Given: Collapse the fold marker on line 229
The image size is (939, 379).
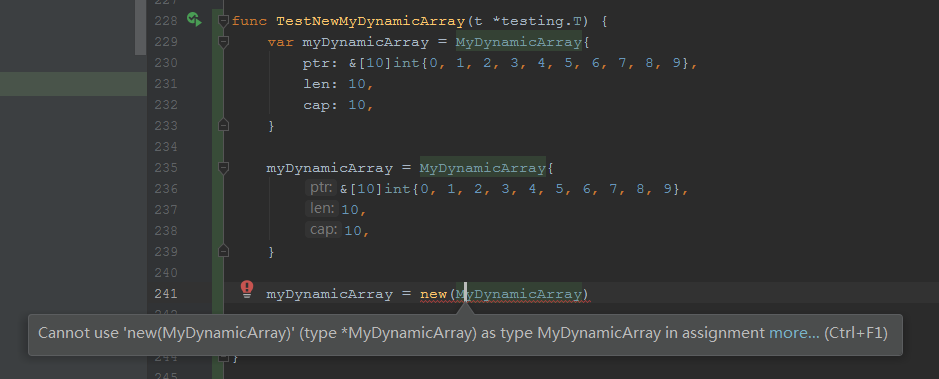Looking at the screenshot, I should (x=223, y=42).
